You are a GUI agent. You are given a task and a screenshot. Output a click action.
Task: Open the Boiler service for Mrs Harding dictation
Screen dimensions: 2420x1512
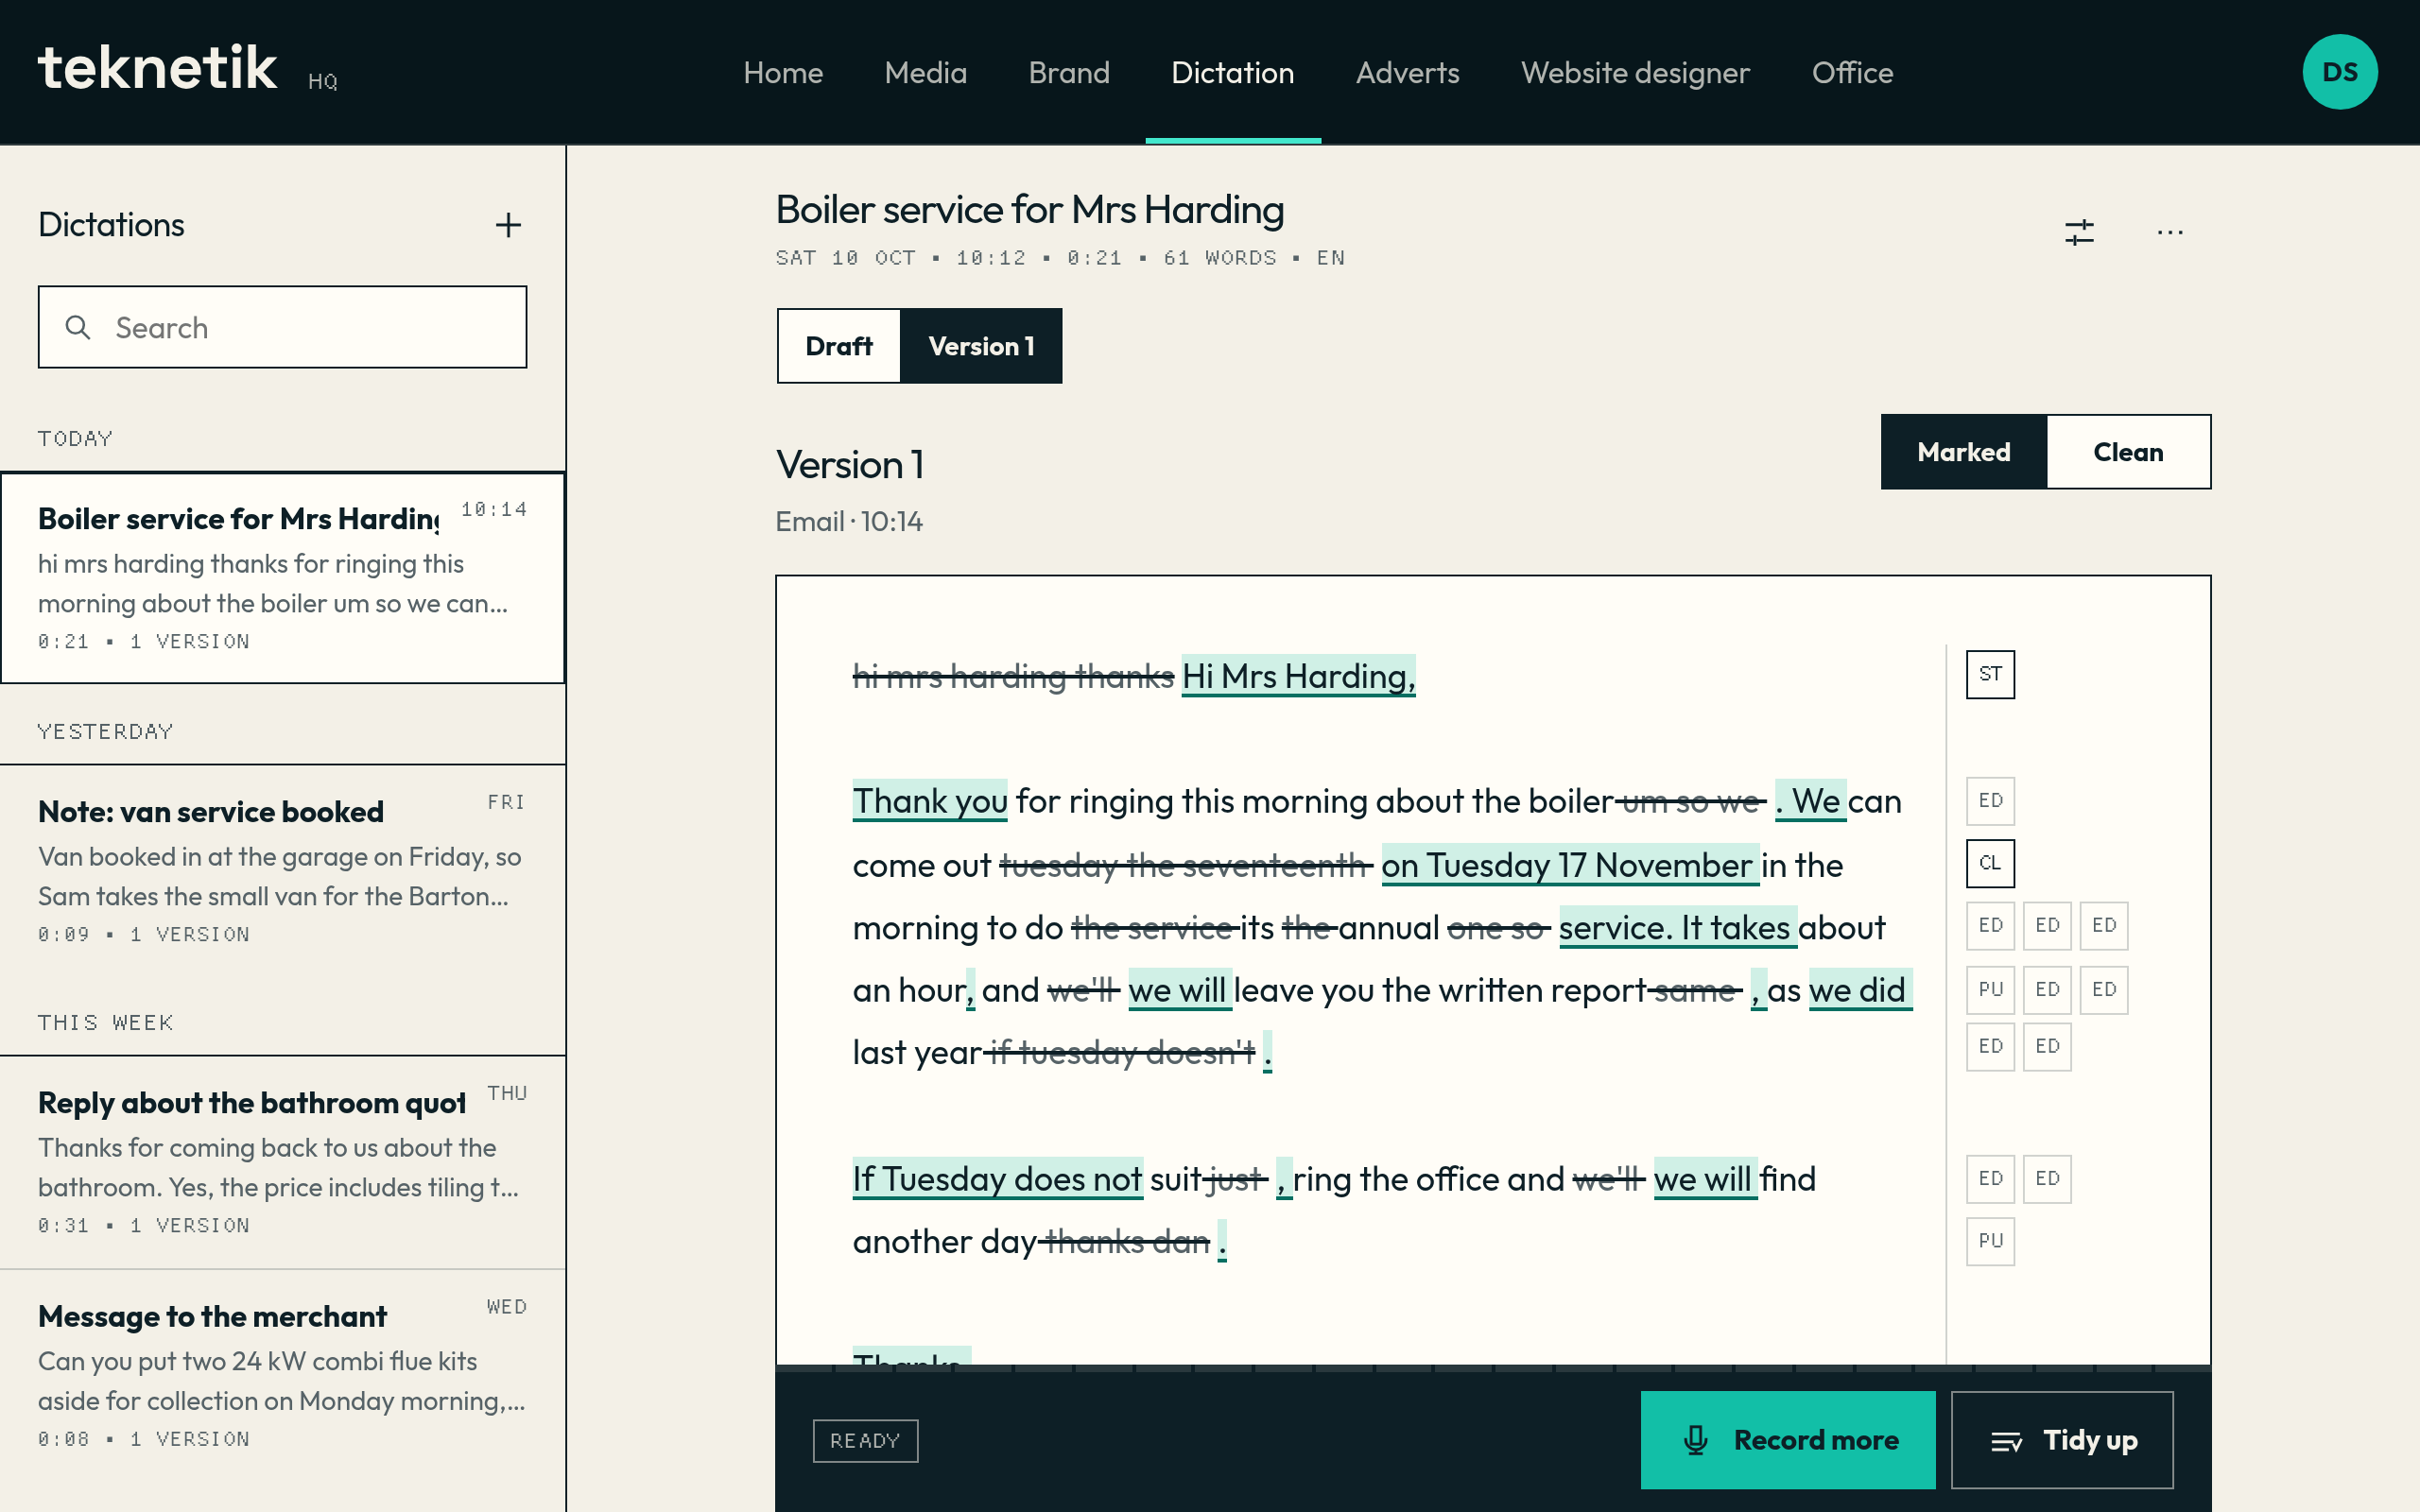click(x=282, y=578)
